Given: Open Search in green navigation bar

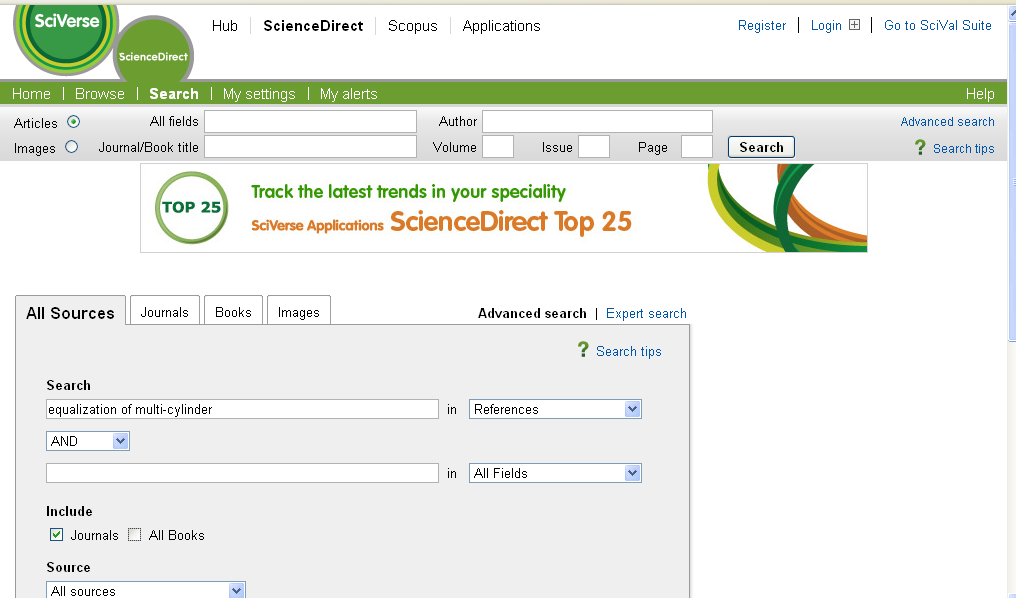Looking at the screenshot, I should (174, 94).
